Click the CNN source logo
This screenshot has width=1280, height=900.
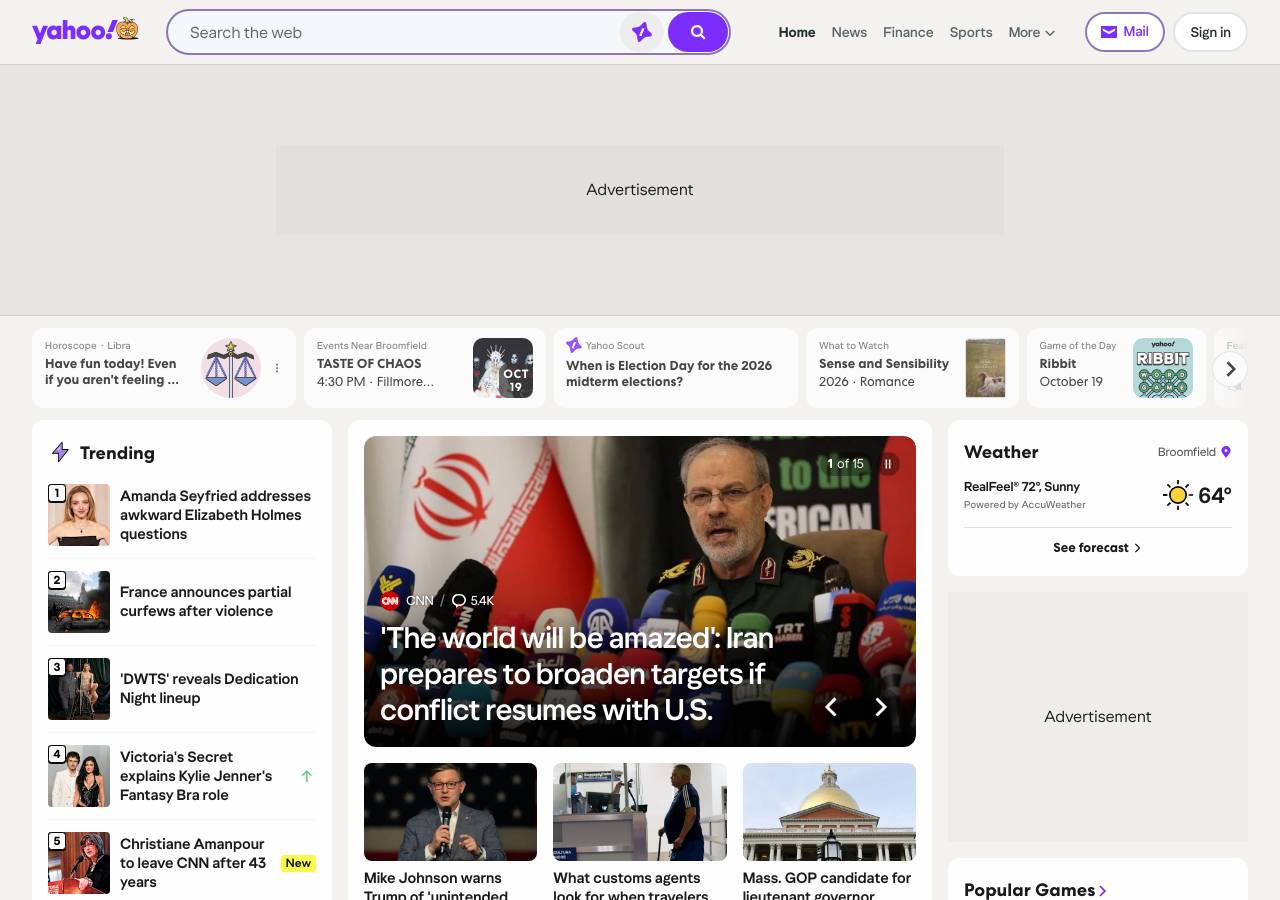coord(390,601)
